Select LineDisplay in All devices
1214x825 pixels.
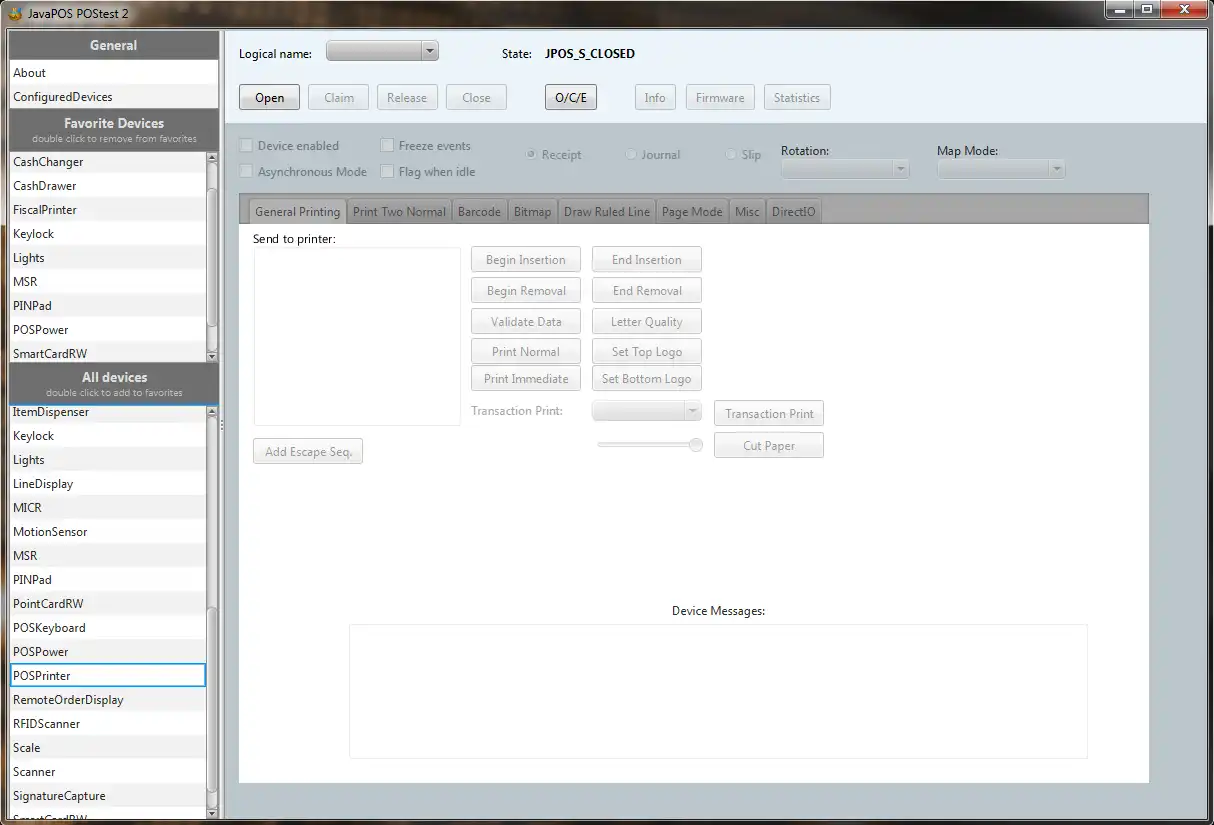point(107,484)
